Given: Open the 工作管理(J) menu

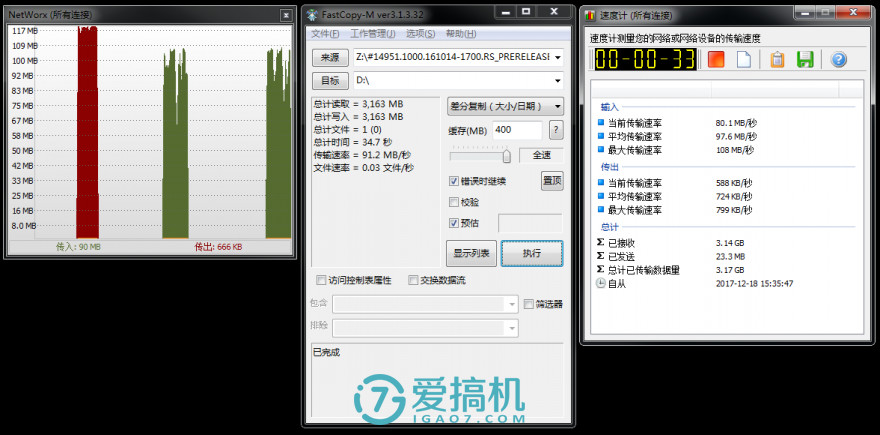Looking at the screenshot, I should [x=373, y=34].
